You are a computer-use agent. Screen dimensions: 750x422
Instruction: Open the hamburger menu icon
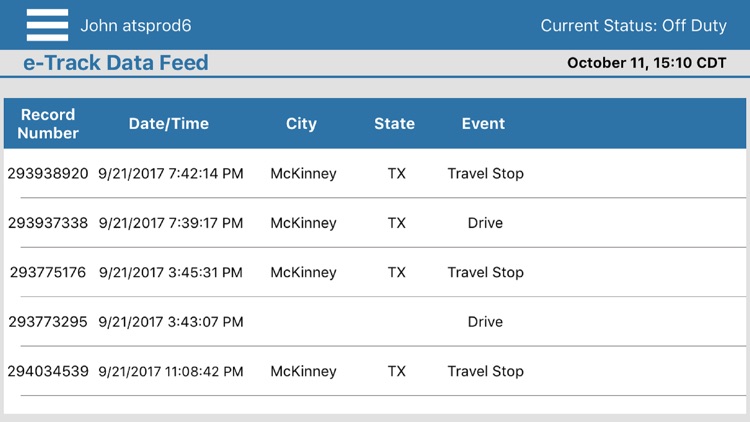(47, 25)
